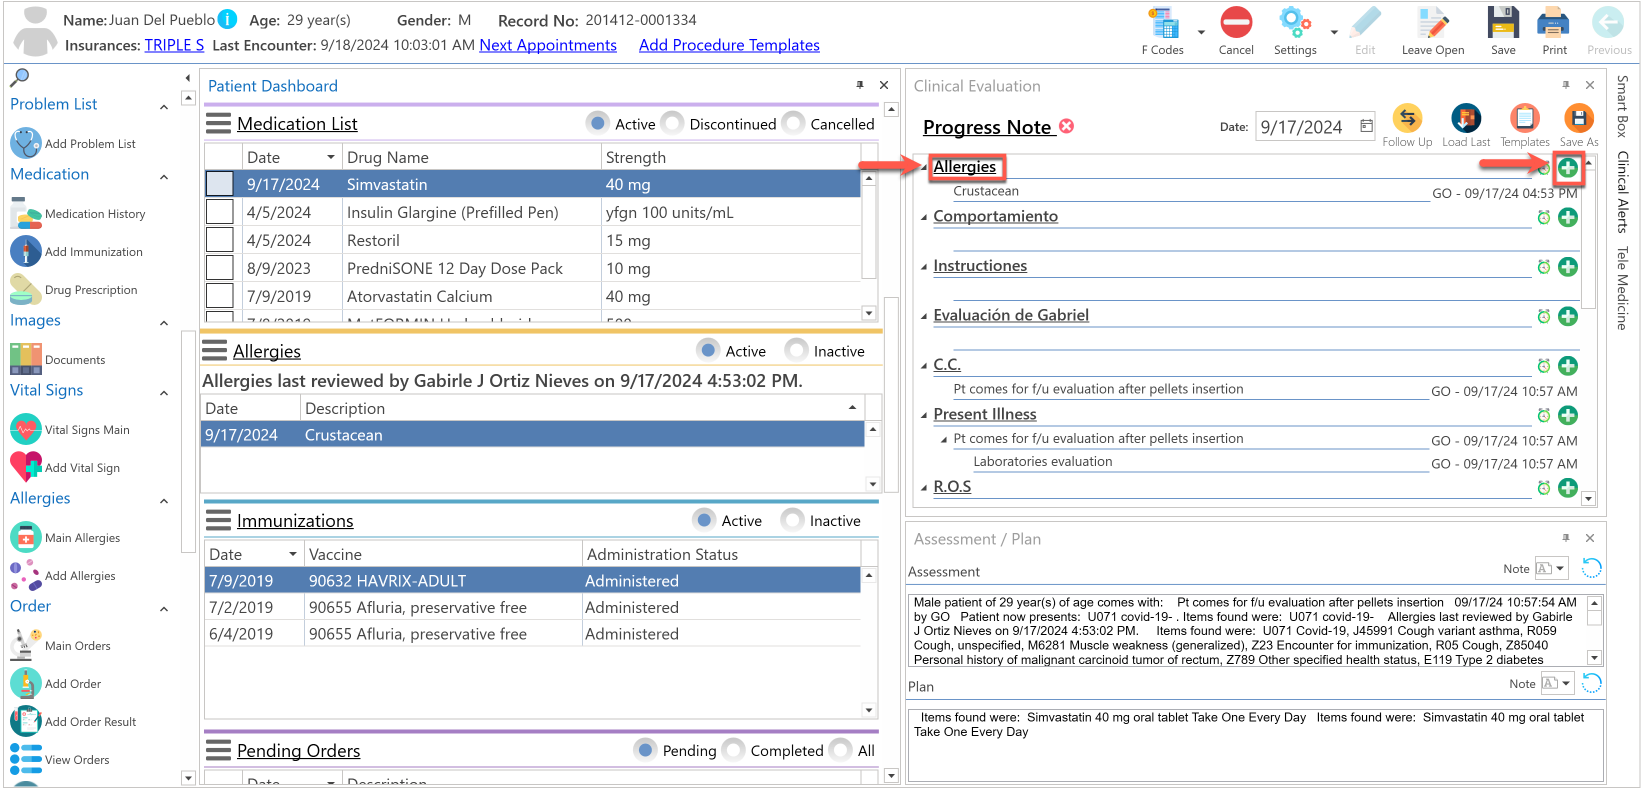
Task: Select Active medication radio button
Action: 598,123
